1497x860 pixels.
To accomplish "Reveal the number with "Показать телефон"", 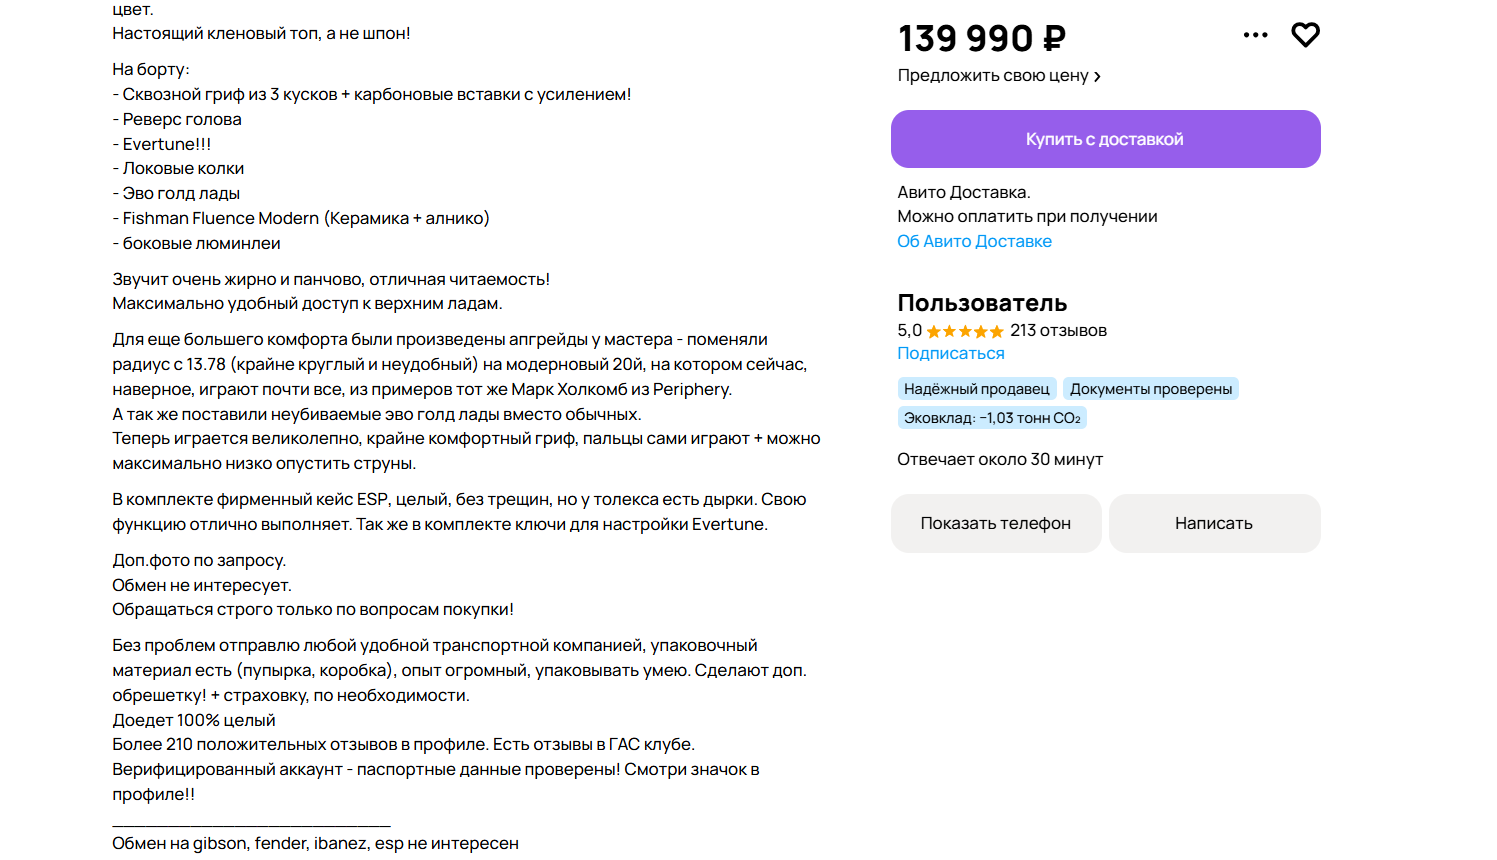I will pyautogui.click(x=995, y=523).
